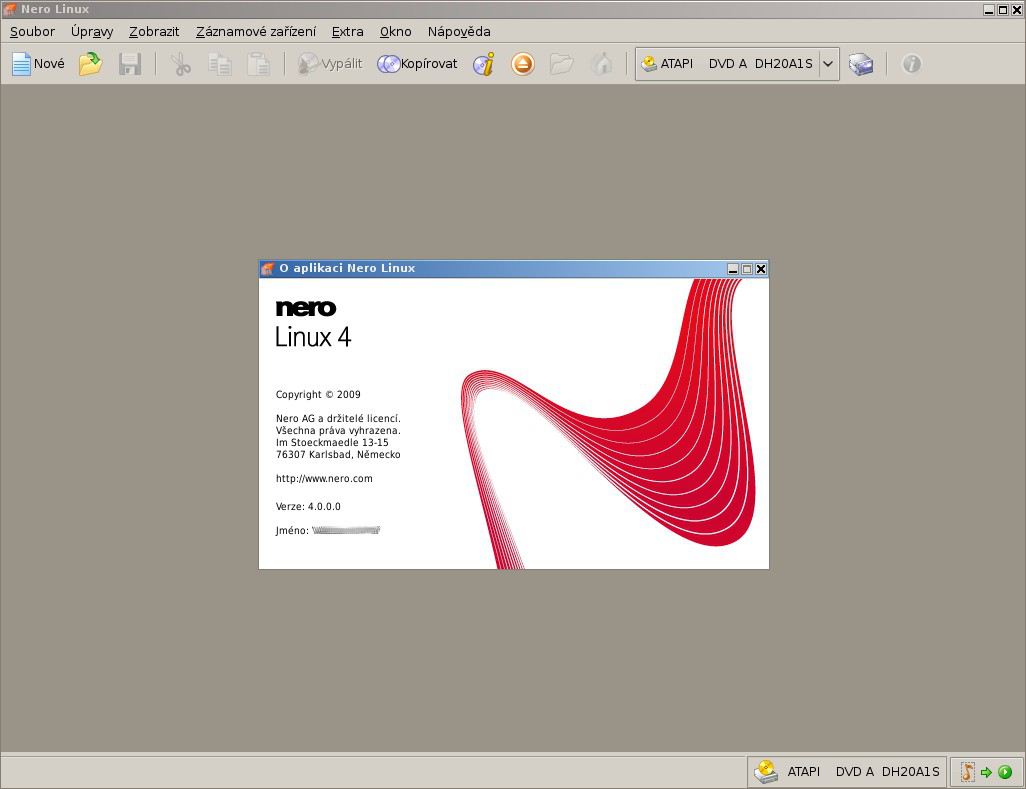Screen dimensions: 1026x789
Task: Click the open folder icon with green arrow
Action: point(90,64)
